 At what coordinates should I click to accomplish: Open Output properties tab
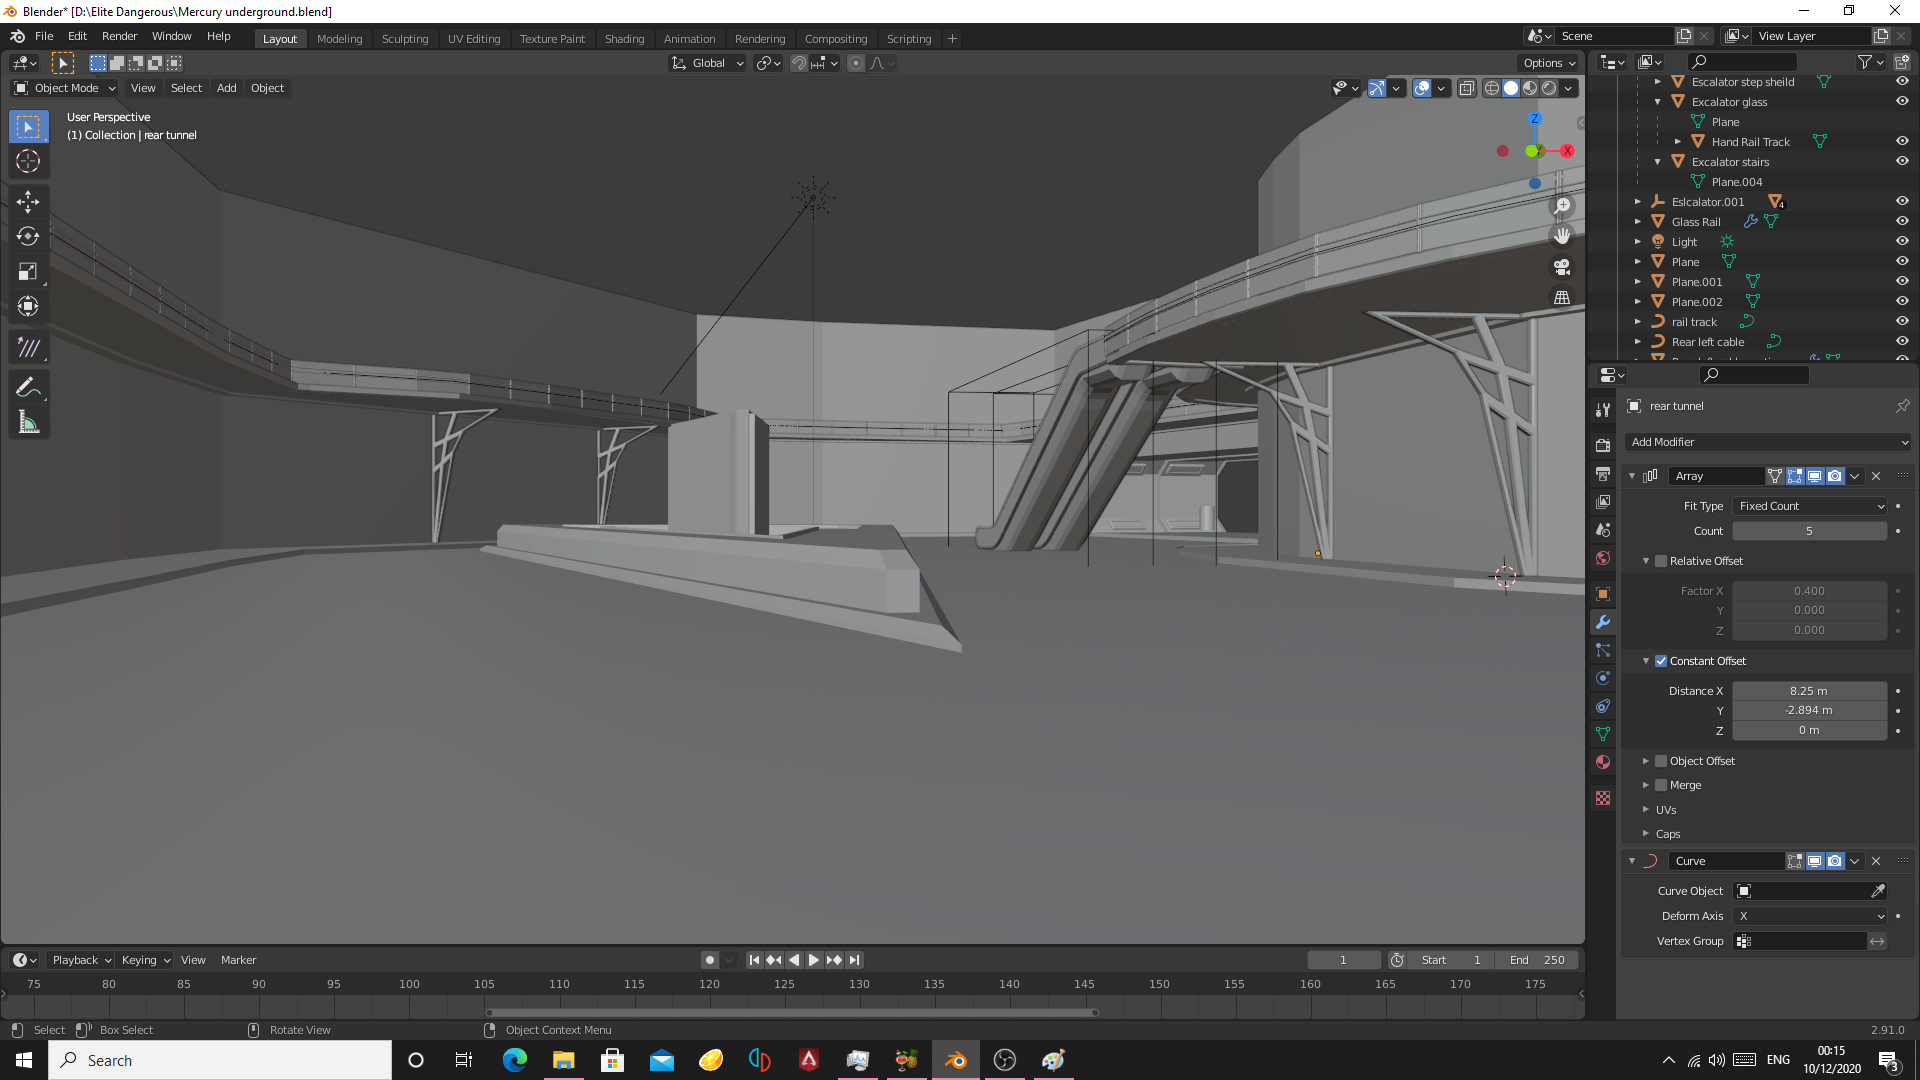1603,473
